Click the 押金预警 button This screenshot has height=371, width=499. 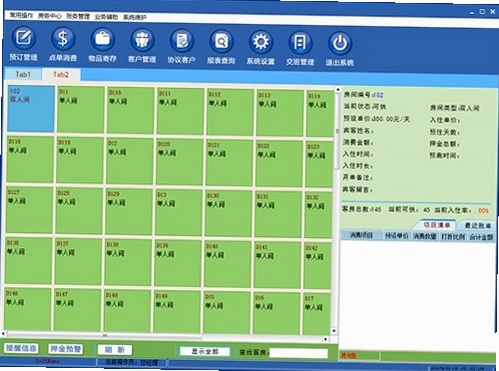pyautogui.click(x=66, y=349)
